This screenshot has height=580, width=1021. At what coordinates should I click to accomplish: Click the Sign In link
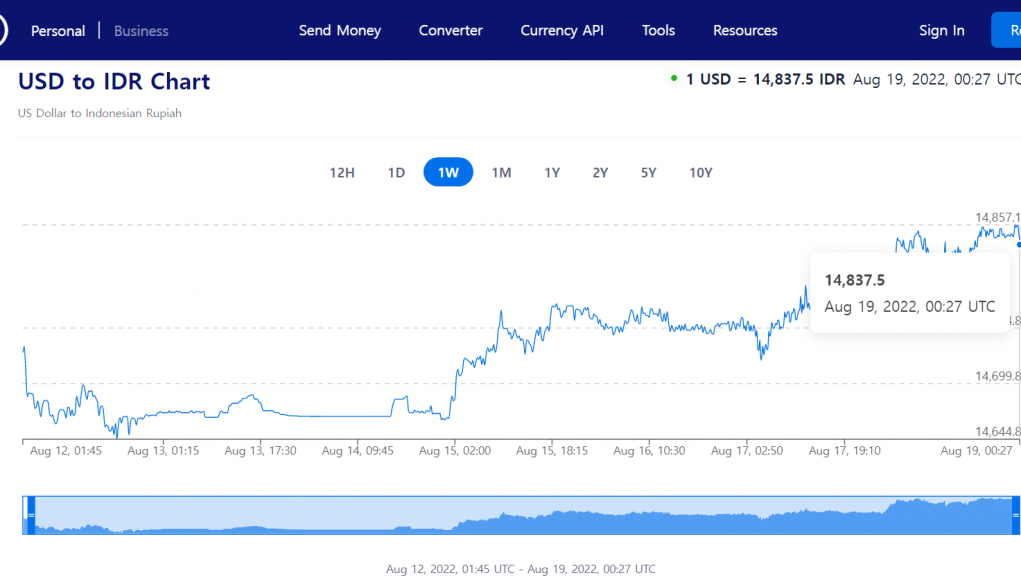(x=941, y=30)
